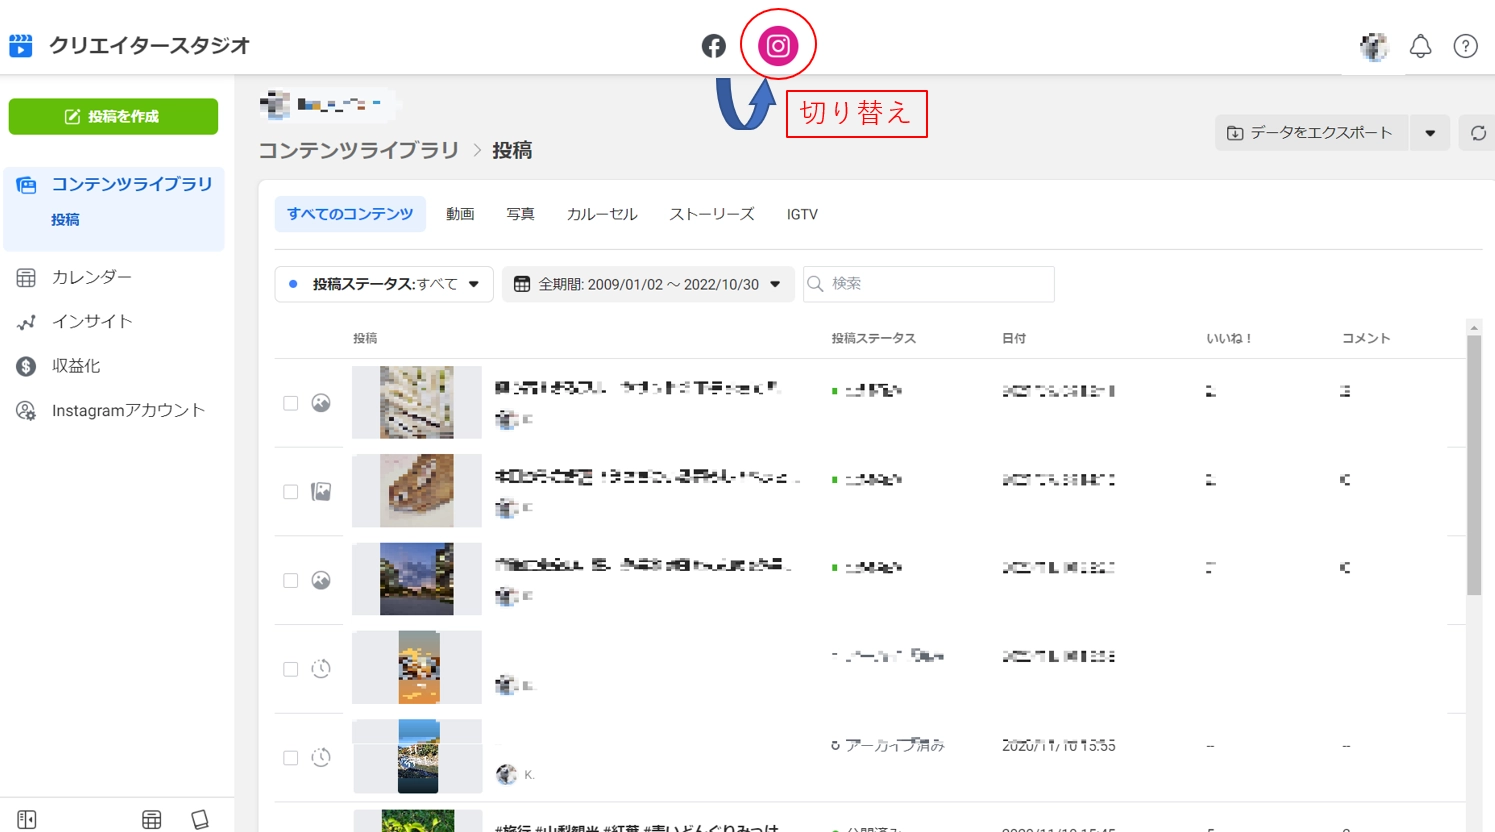Switch to すべてのコンテンツ tab
This screenshot has height=832, width=1495.
350,214
